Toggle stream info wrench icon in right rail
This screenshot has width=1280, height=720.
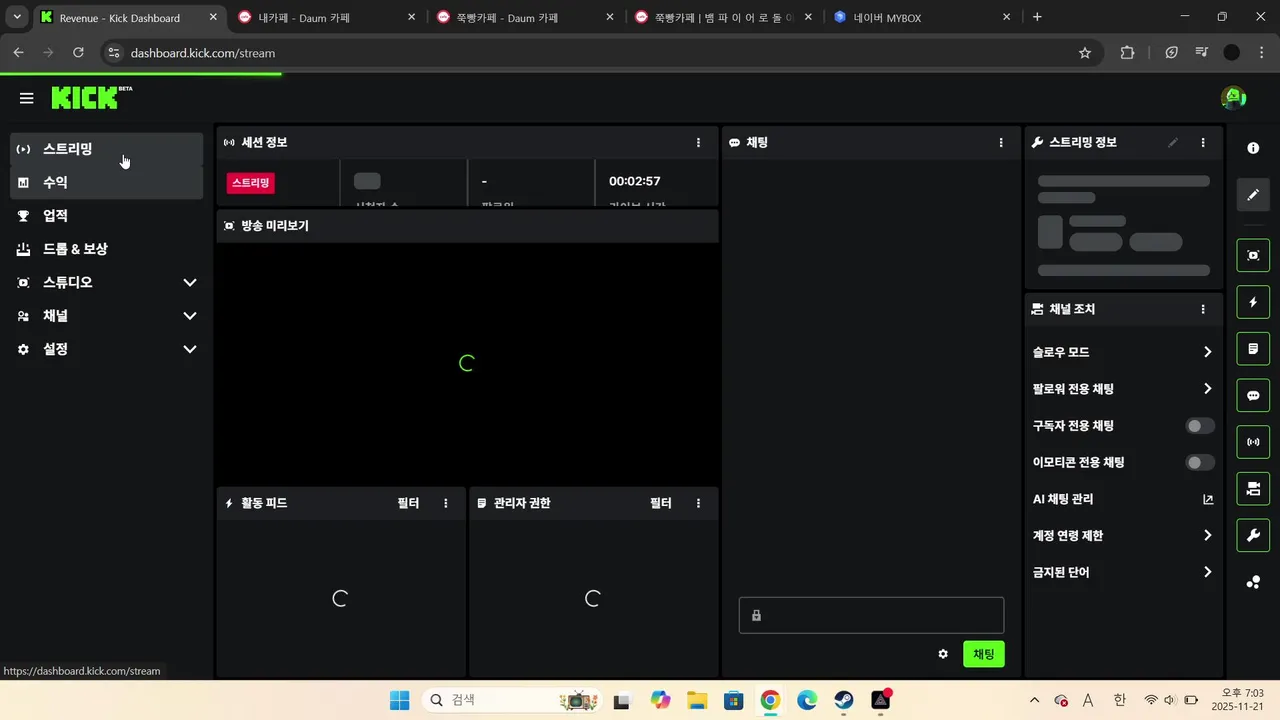point(1253,536)
